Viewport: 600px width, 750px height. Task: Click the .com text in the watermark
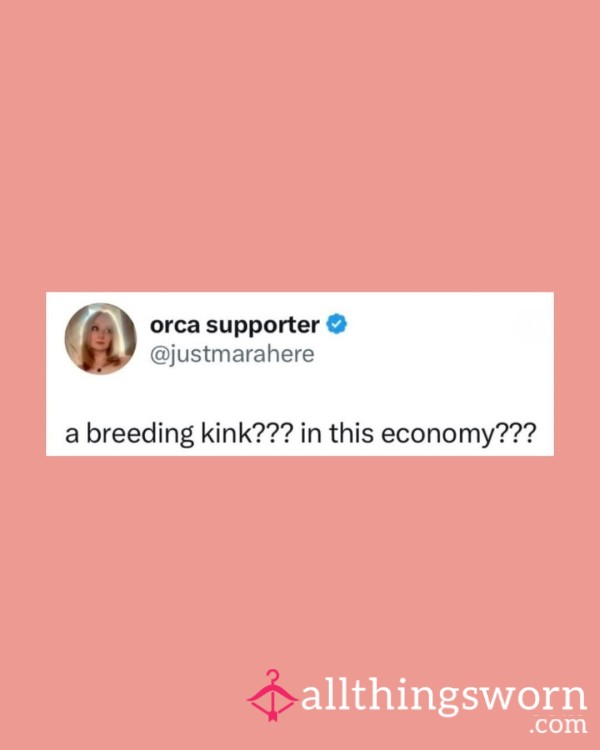[558, 725]
